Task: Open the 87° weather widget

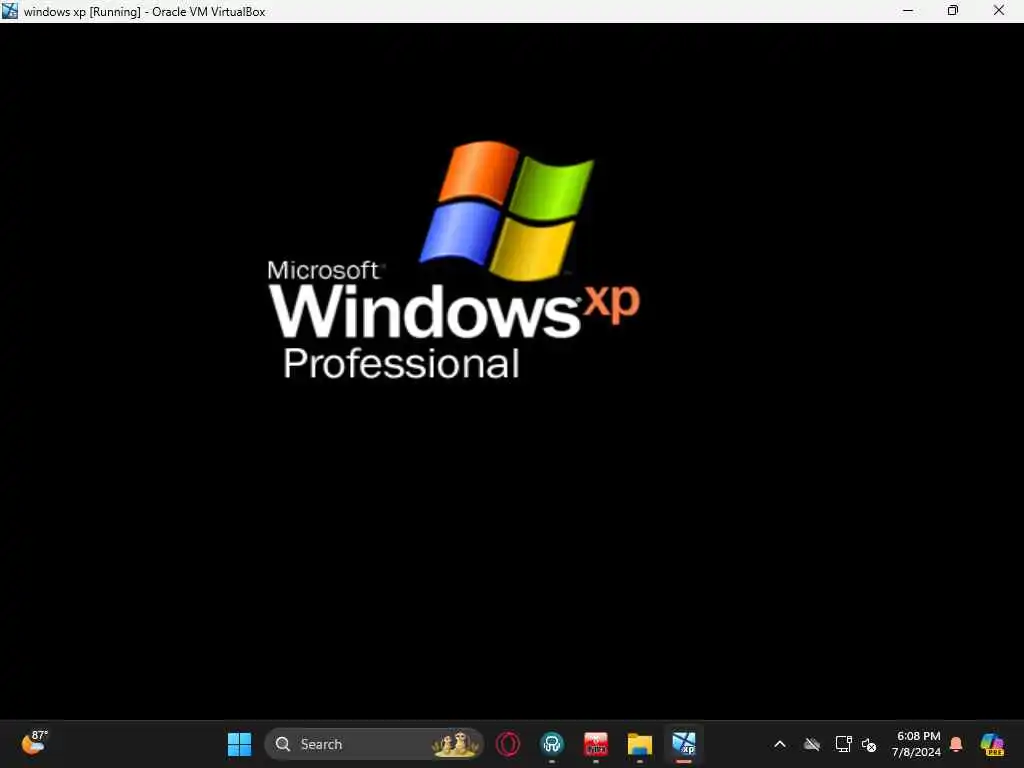Action: (x=34, y=743)
